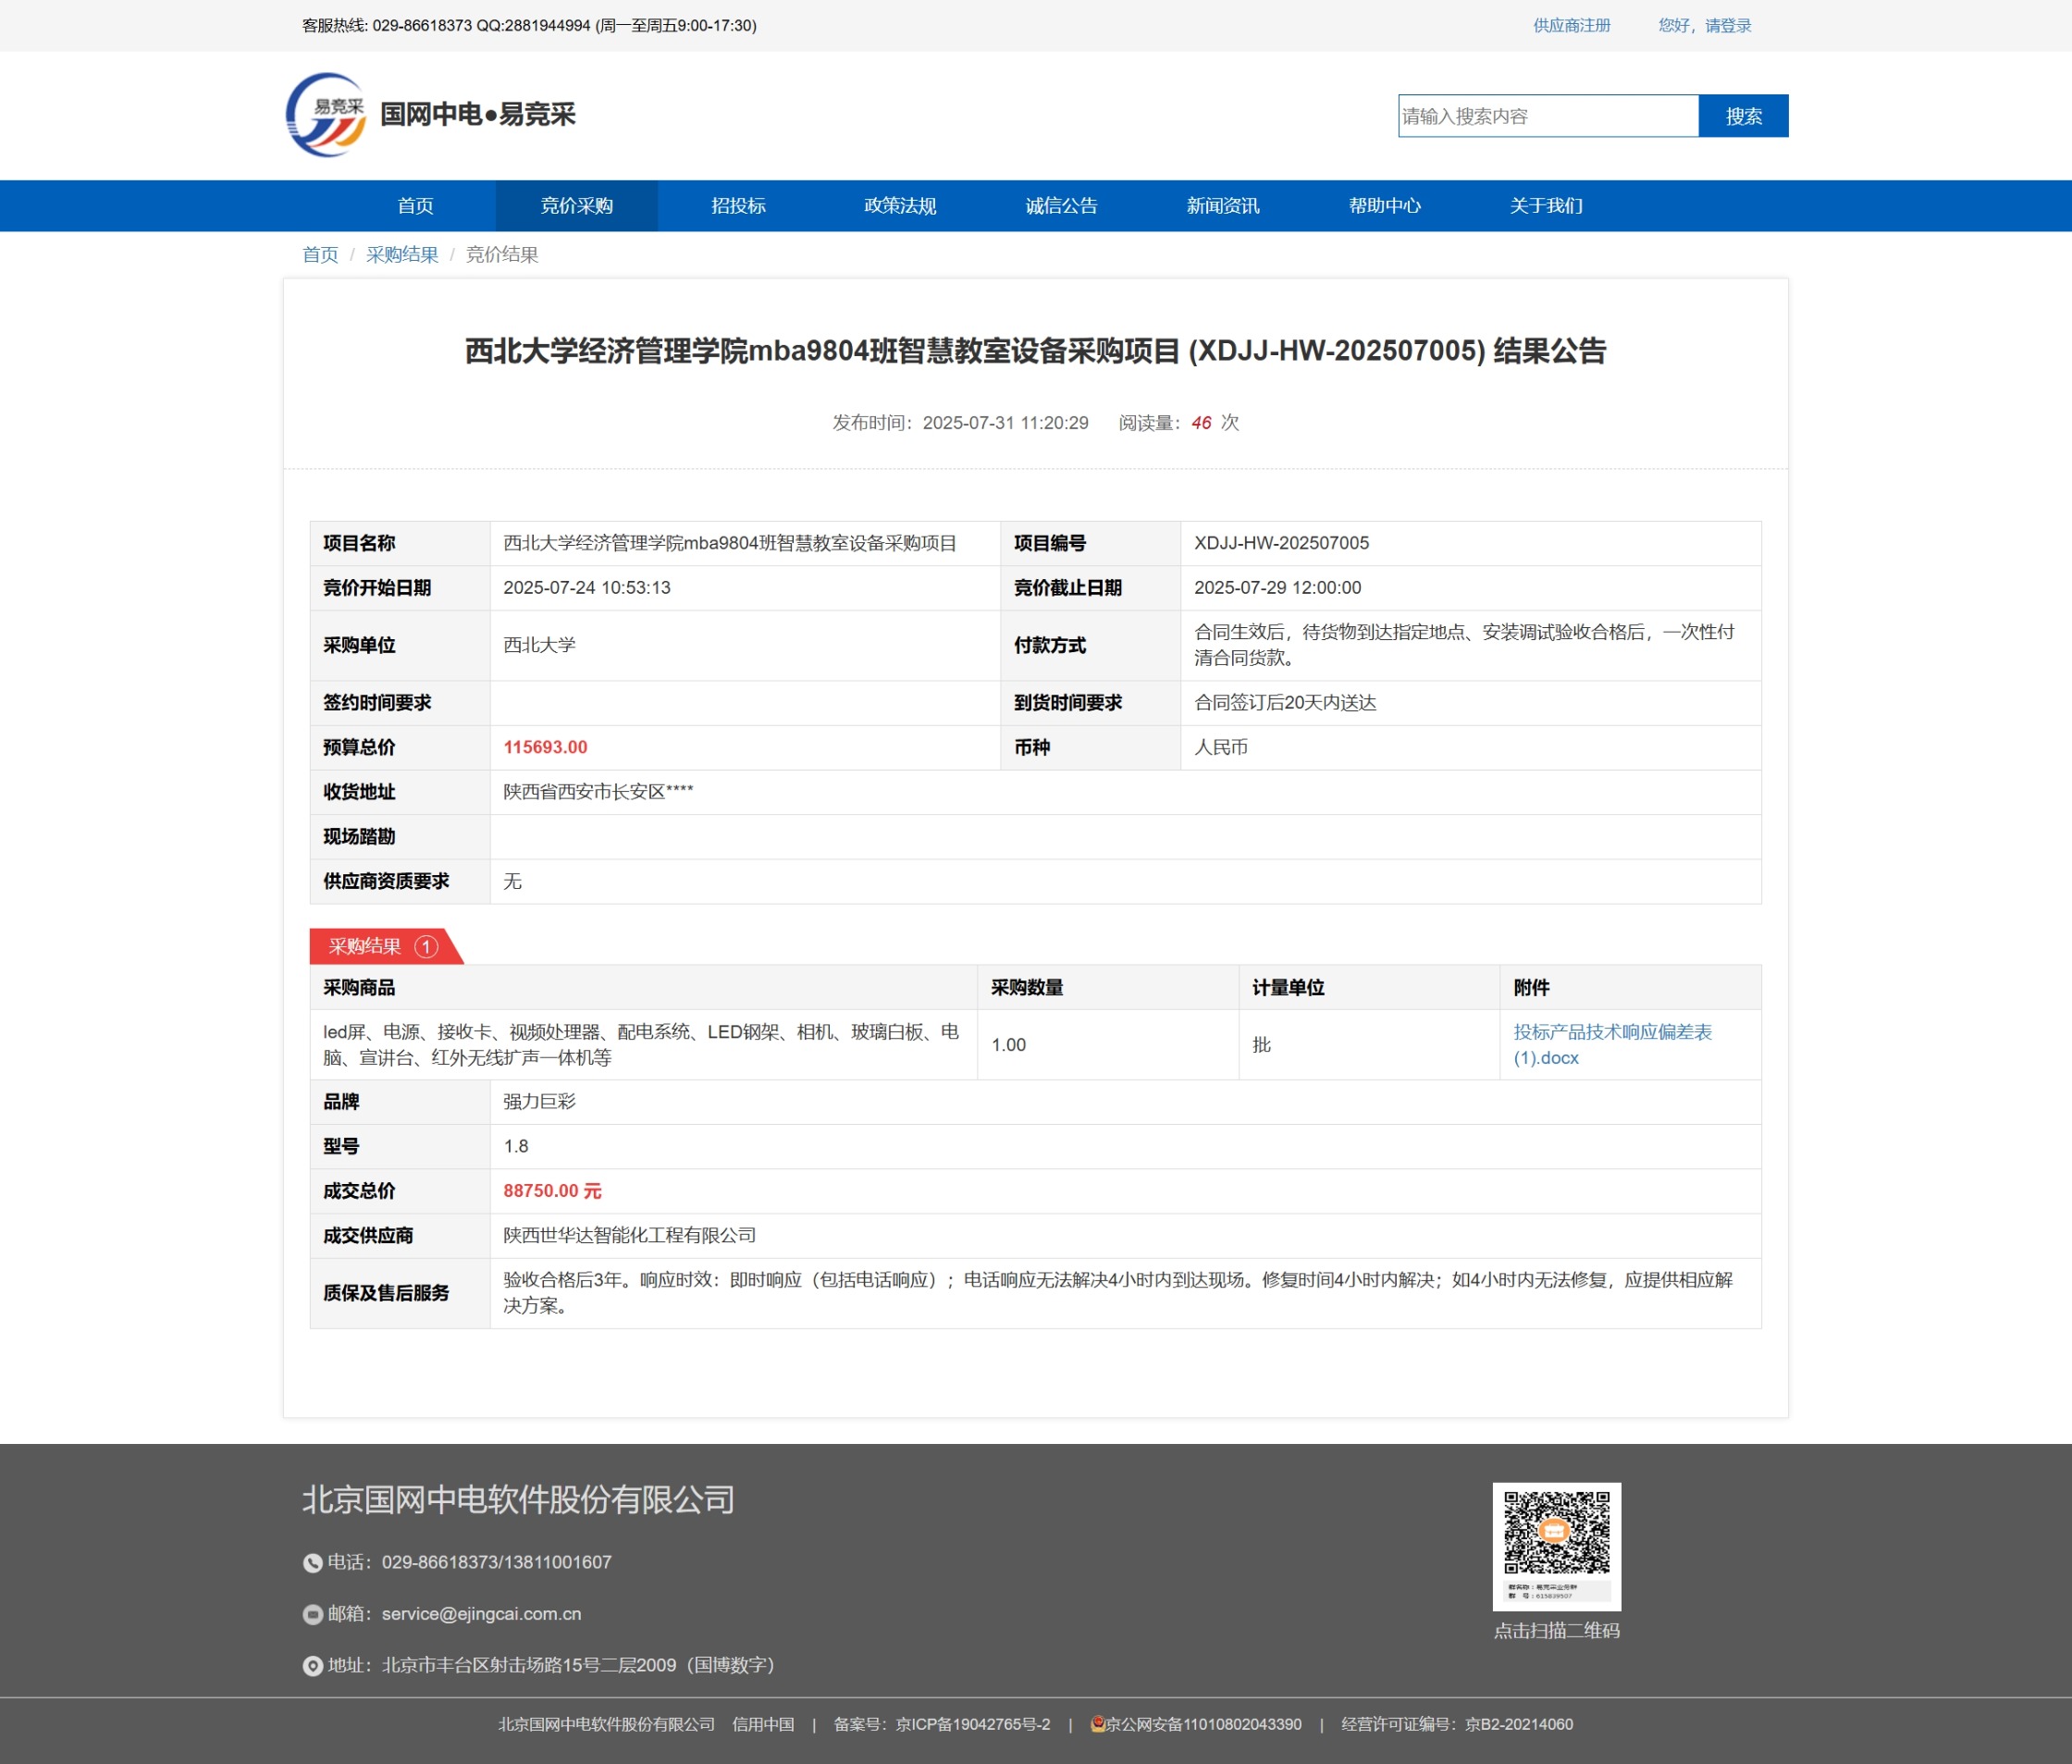Image resolution: width=2072 pixels, height=1764 pixels.
Task: Open the 供应商注册 link
Action: tap(1571, 26)
